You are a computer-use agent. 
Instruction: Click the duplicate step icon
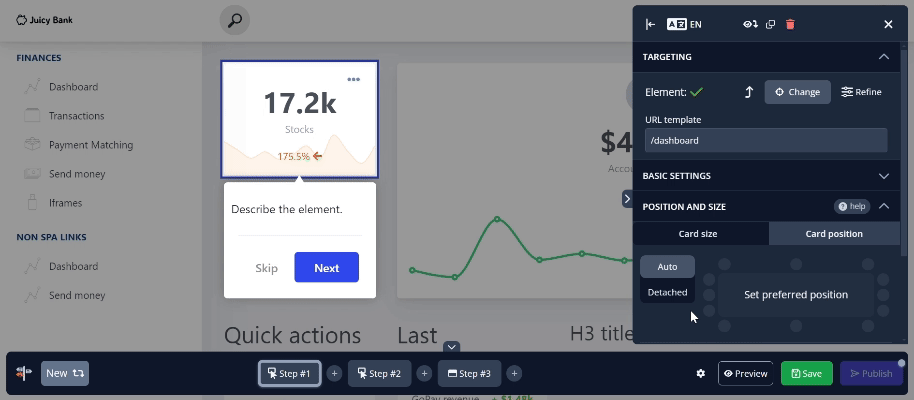pos(770,24)
